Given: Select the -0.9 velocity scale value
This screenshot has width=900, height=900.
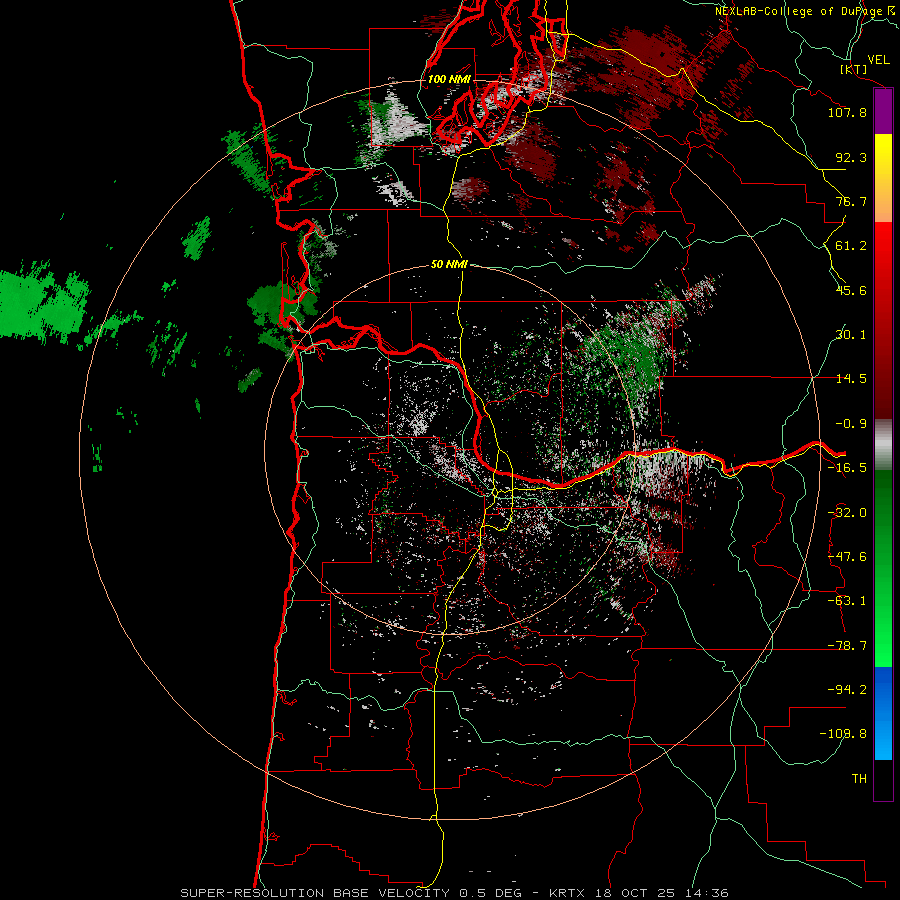Looking at the screenshot, I should tap(851, 424).
